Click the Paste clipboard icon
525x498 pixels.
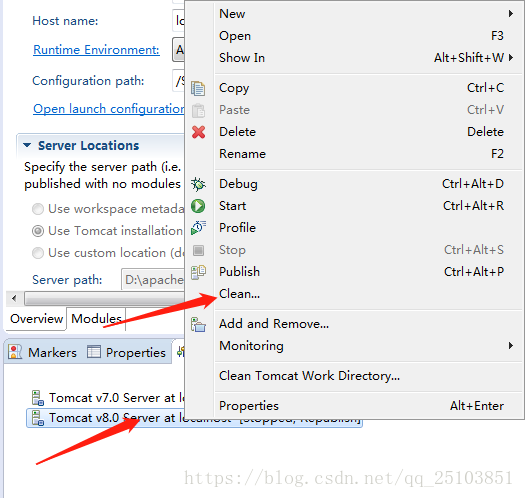pyautogui.click(x=198, y=110)
